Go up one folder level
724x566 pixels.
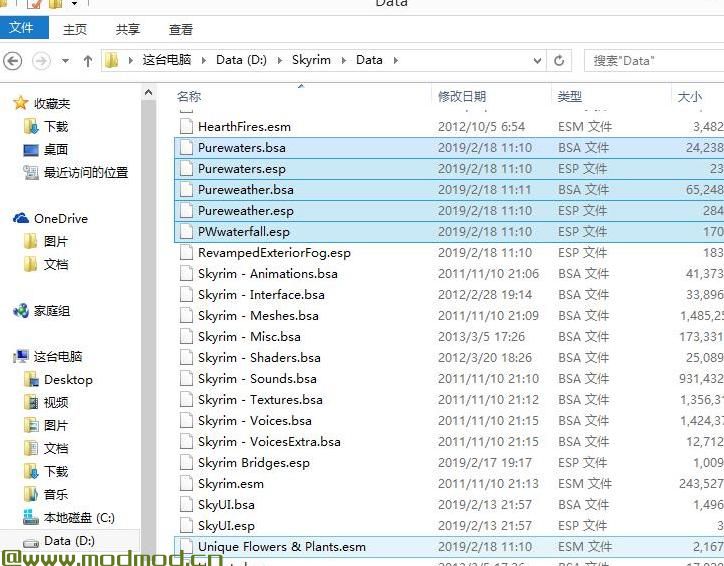coord(88,60)
